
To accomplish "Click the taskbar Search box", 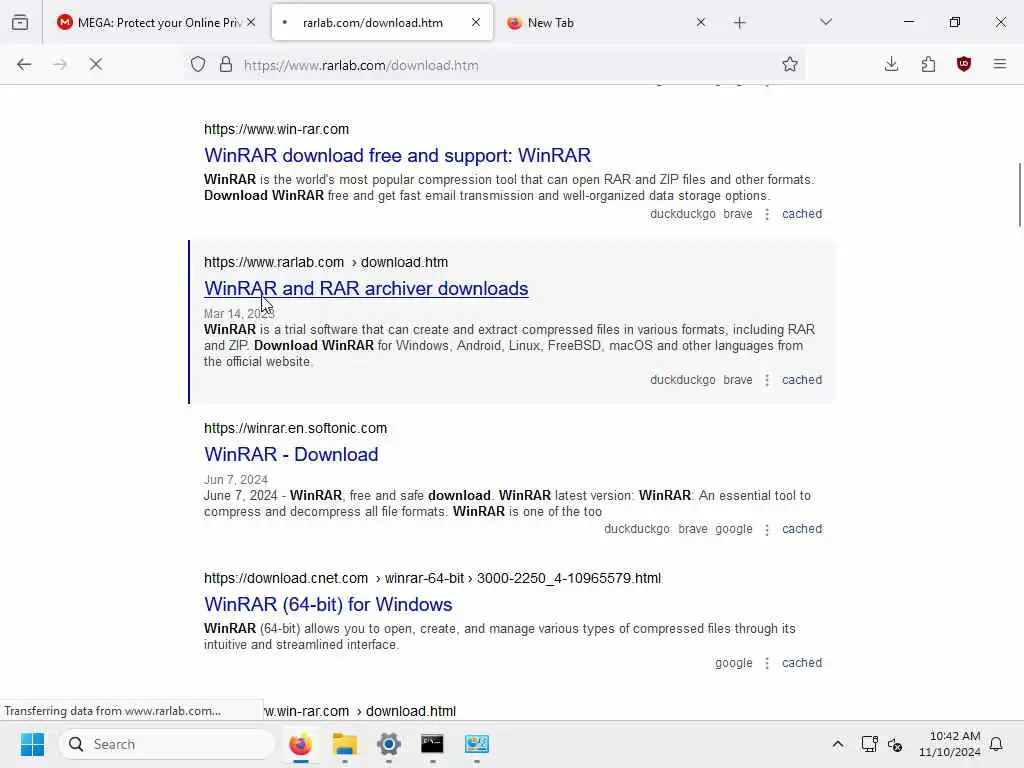I will click(x=167, y=744).
